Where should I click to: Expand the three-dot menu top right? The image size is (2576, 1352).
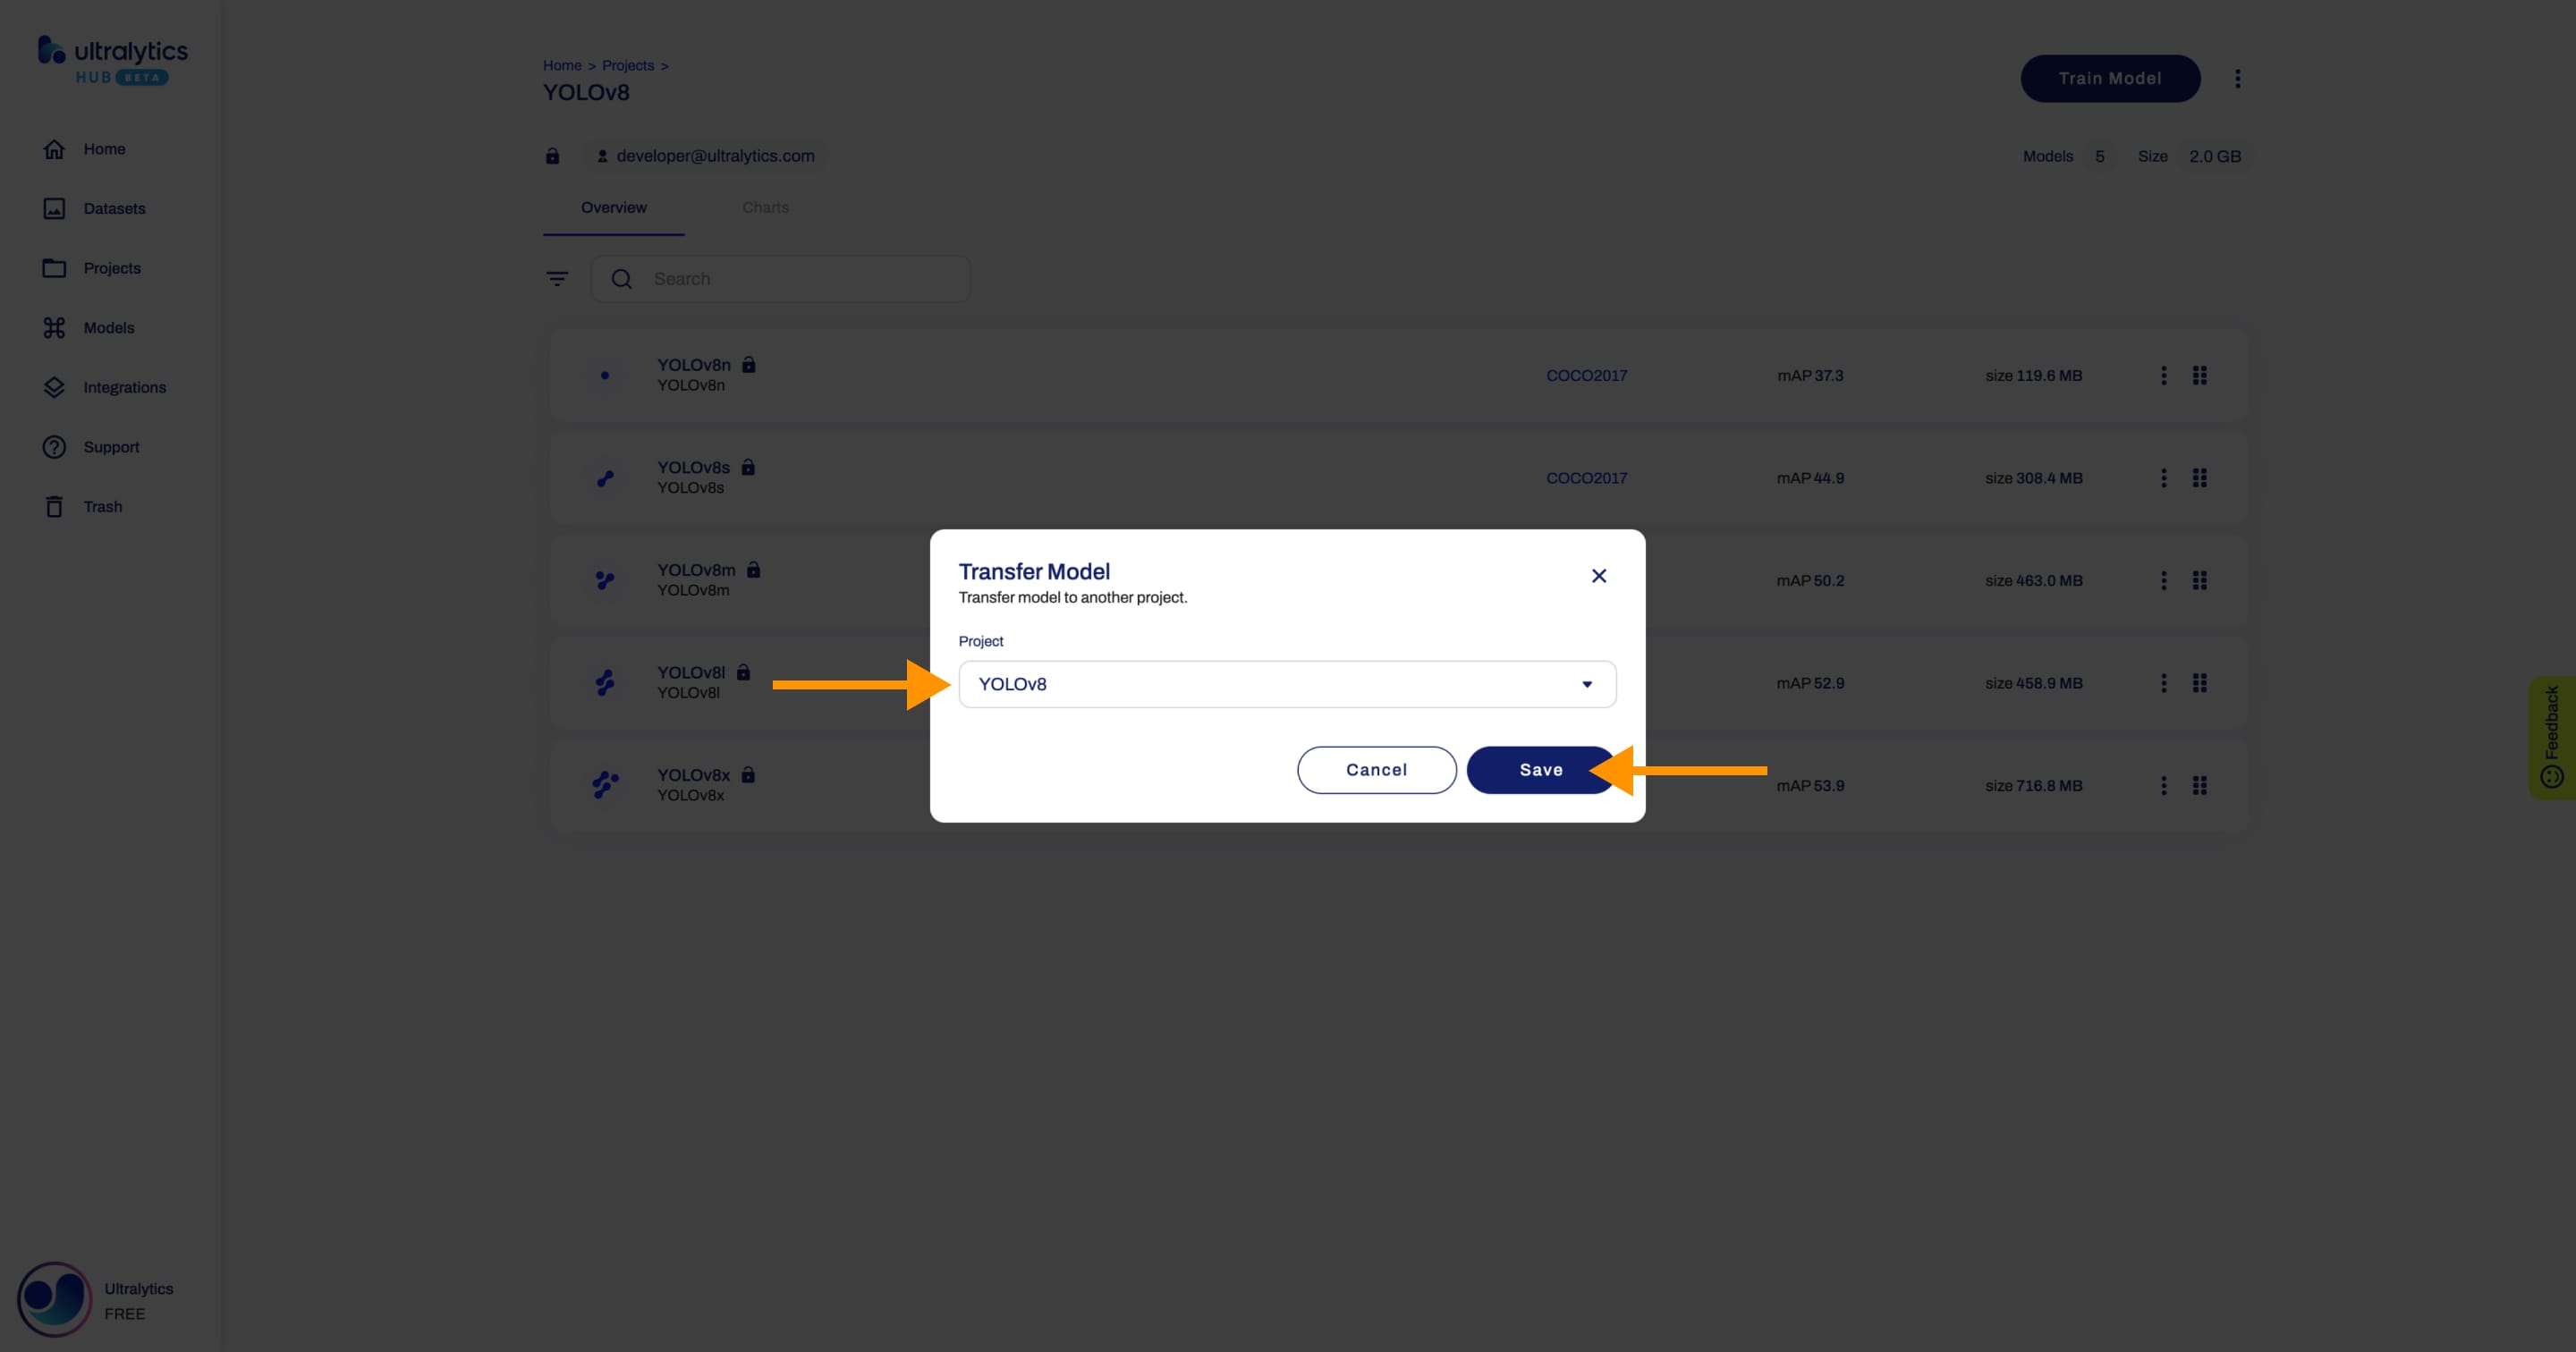click(2237, 79)
